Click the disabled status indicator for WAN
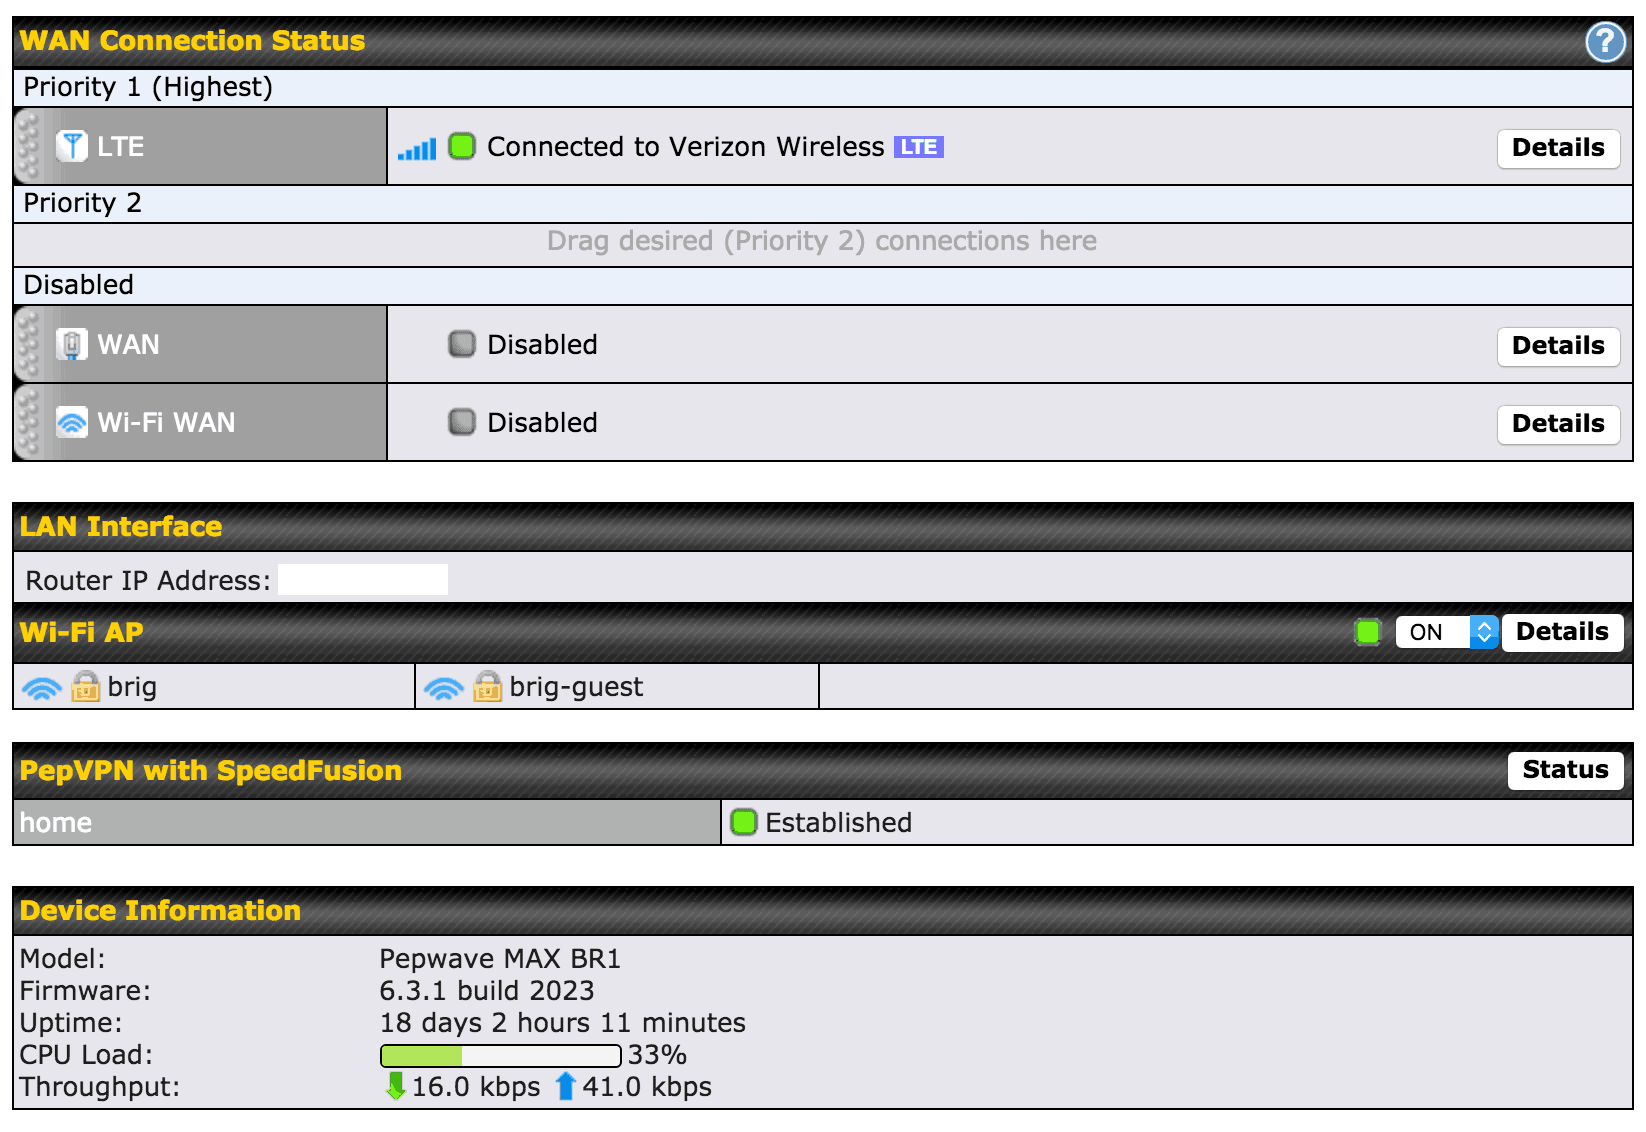Screen dimensions: 1646x1132 [x=461, y=343]
